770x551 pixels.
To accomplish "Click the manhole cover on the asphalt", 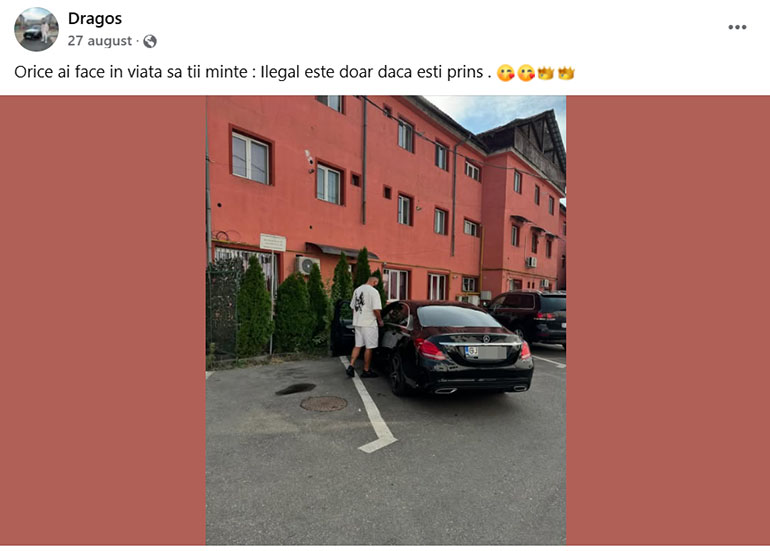I will pyautogui.click(x=324, y=404).
